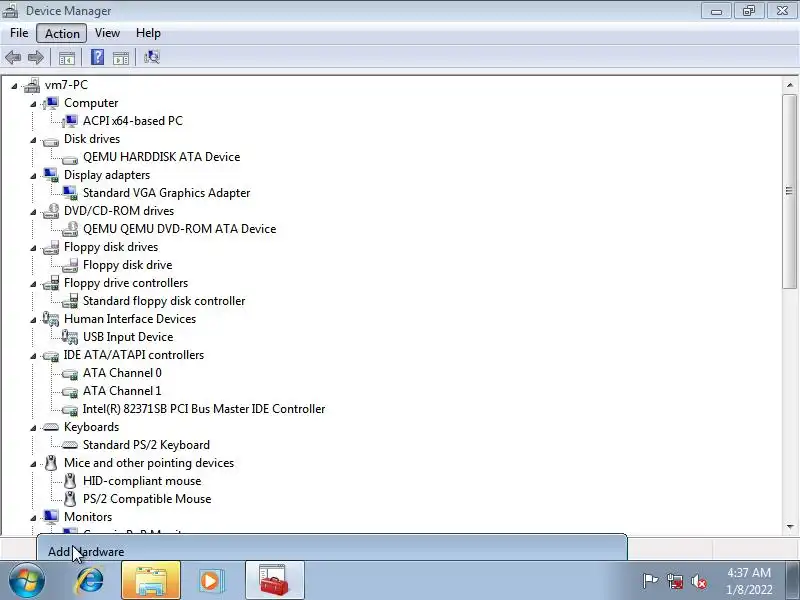Toggle the action pane toolbar icon

[x=121, y=58]
